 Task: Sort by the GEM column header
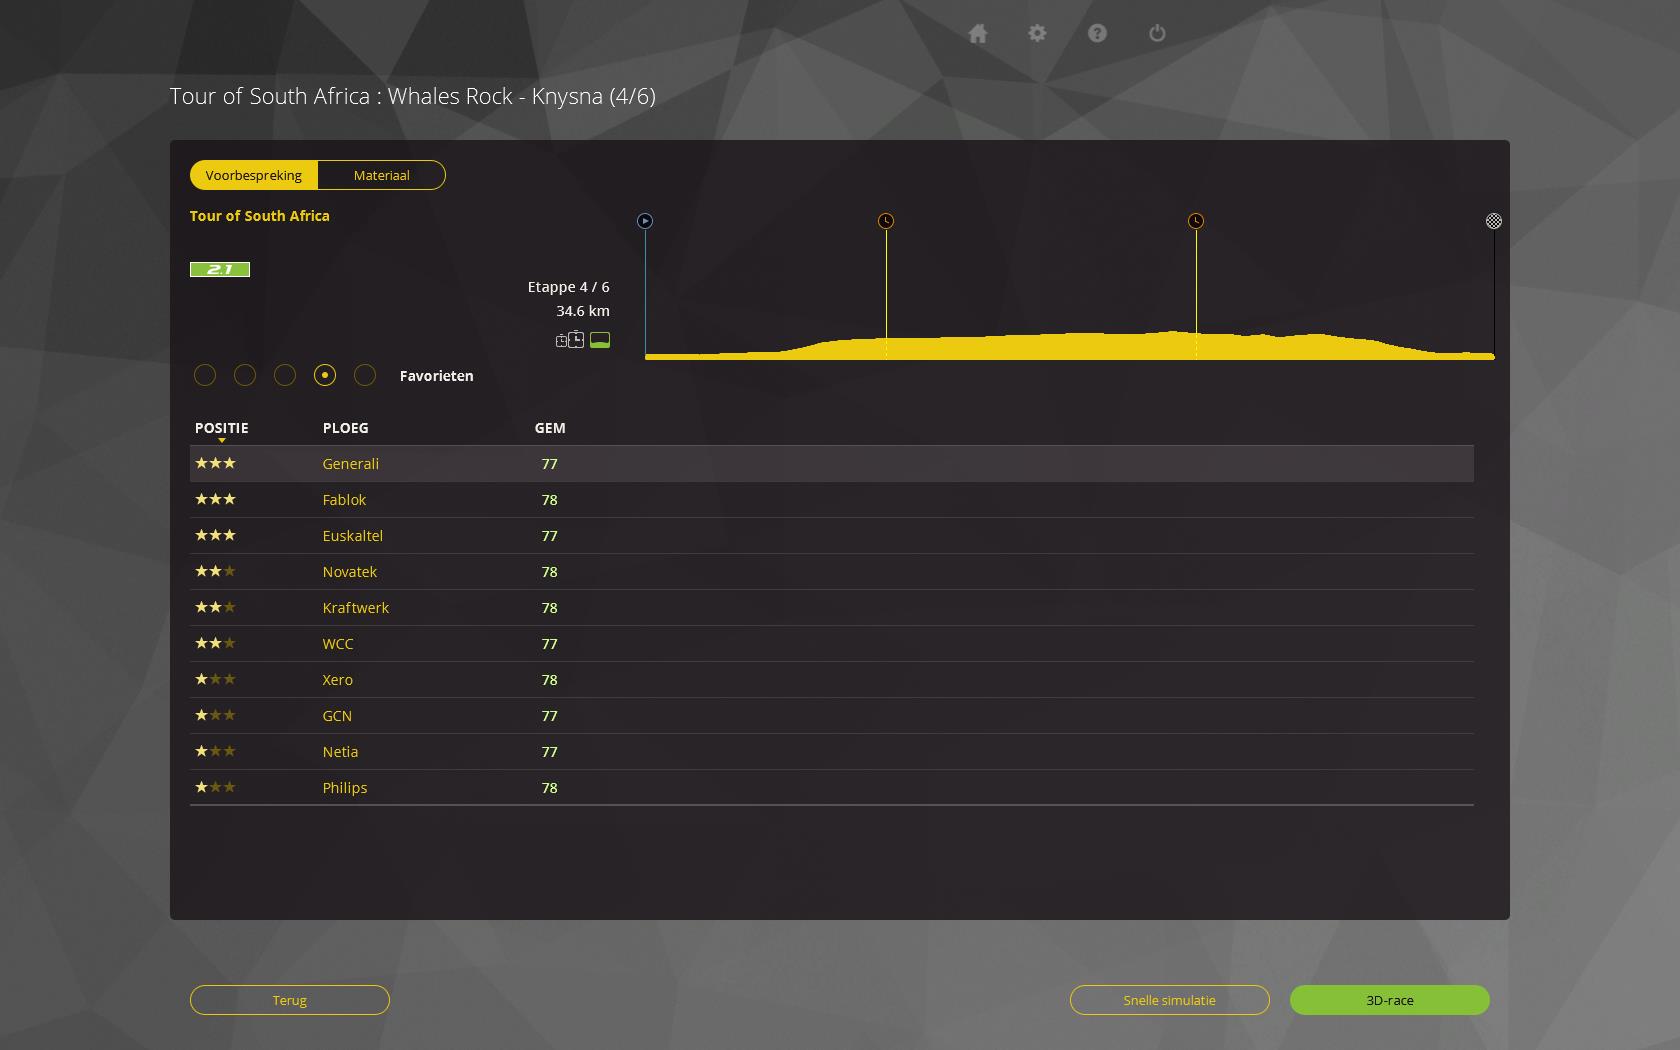coord(550,428)
